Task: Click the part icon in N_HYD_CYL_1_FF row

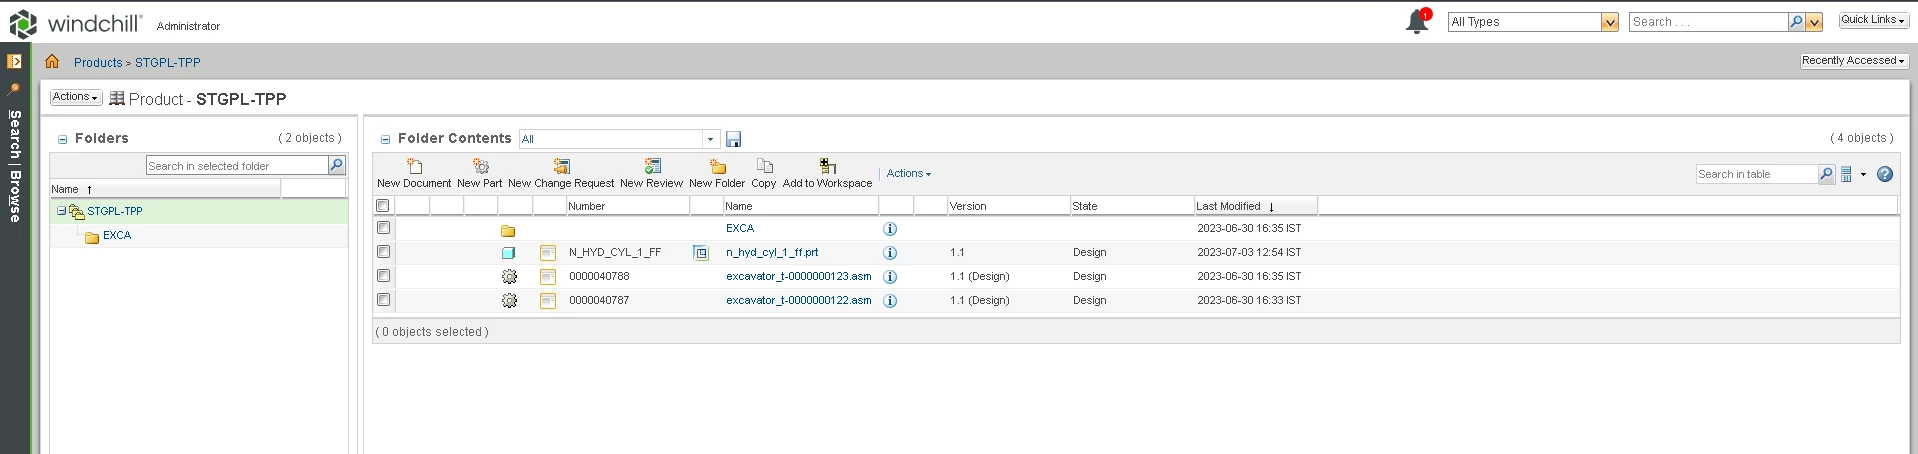Action: tap(508, 253)
